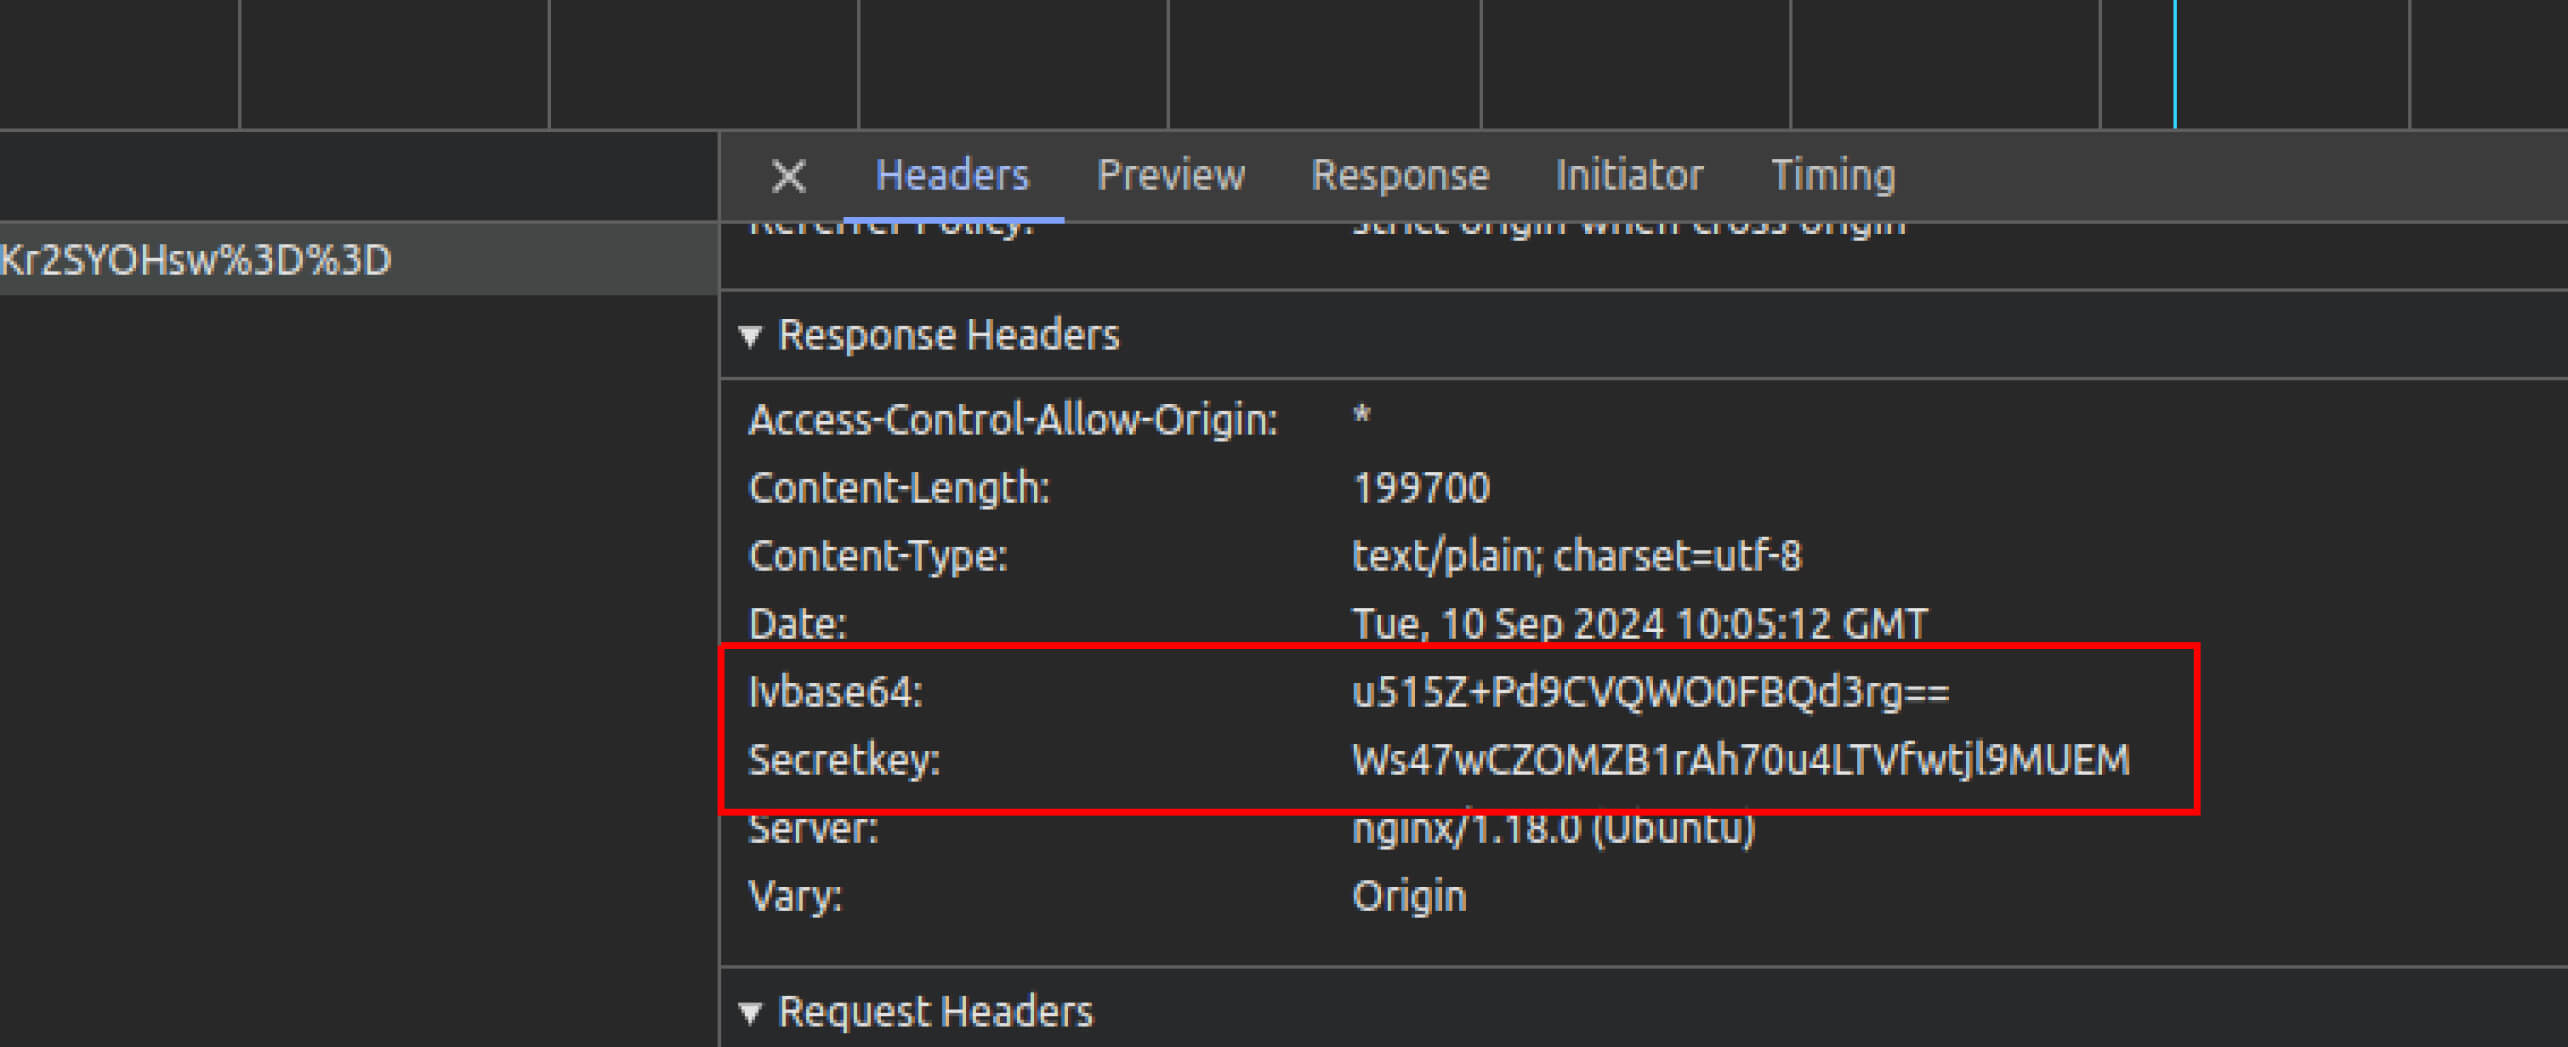Open the Response tab
The height and width of the screenshot is (1047, 2568).
(1399, 176)
